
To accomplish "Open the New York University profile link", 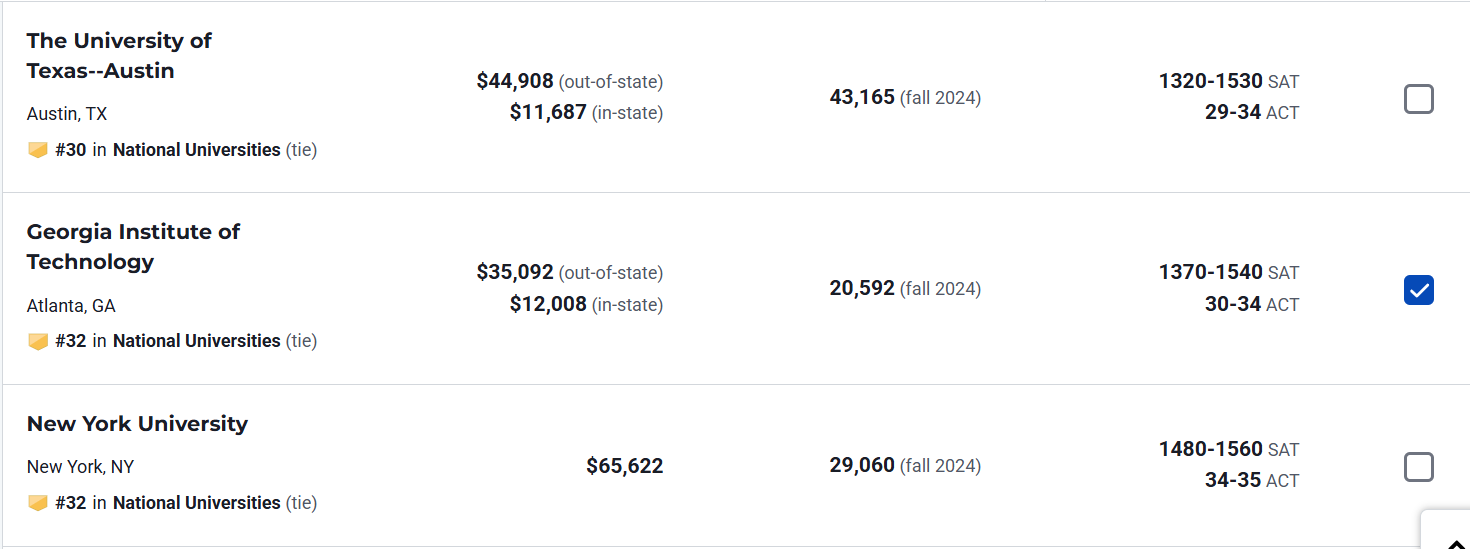I will point(137,424).
